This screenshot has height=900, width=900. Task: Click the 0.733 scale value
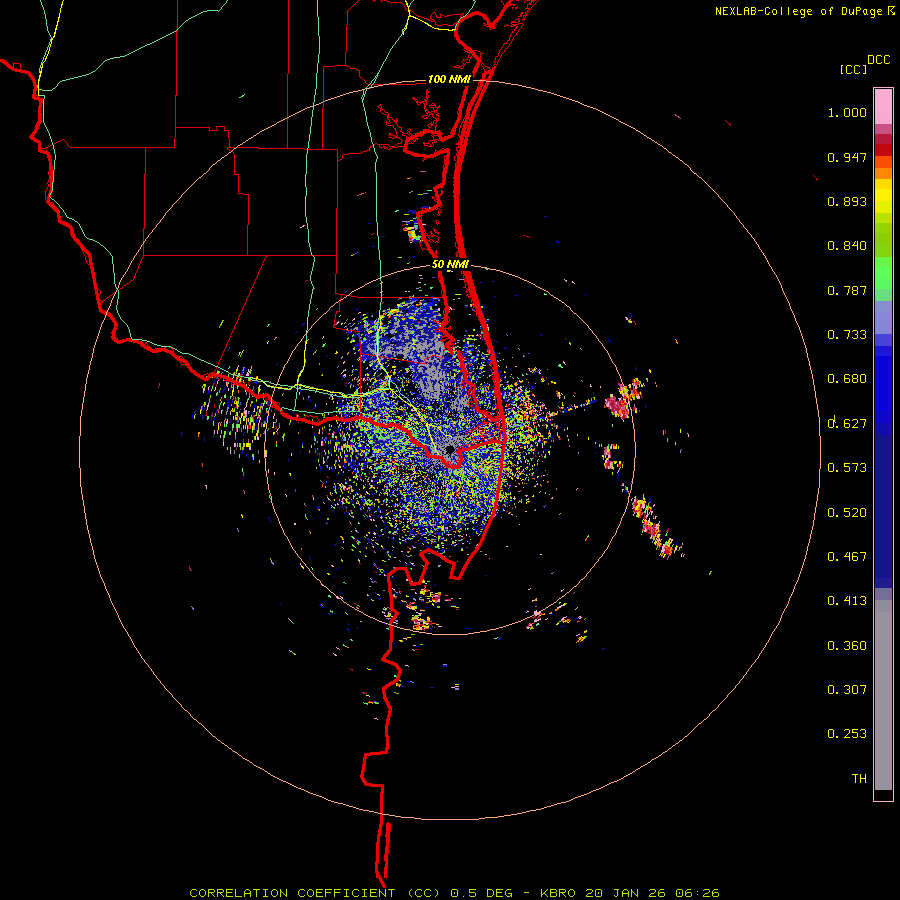(x=847, y=335)
